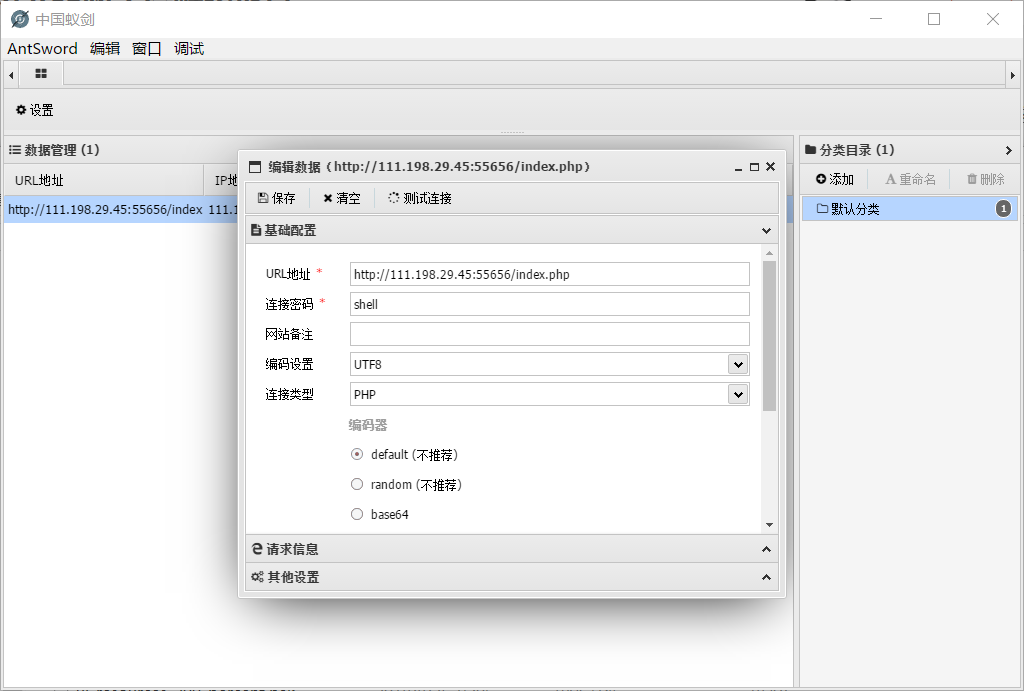Click the 网站备注 input field

click(x=549, y=334)
